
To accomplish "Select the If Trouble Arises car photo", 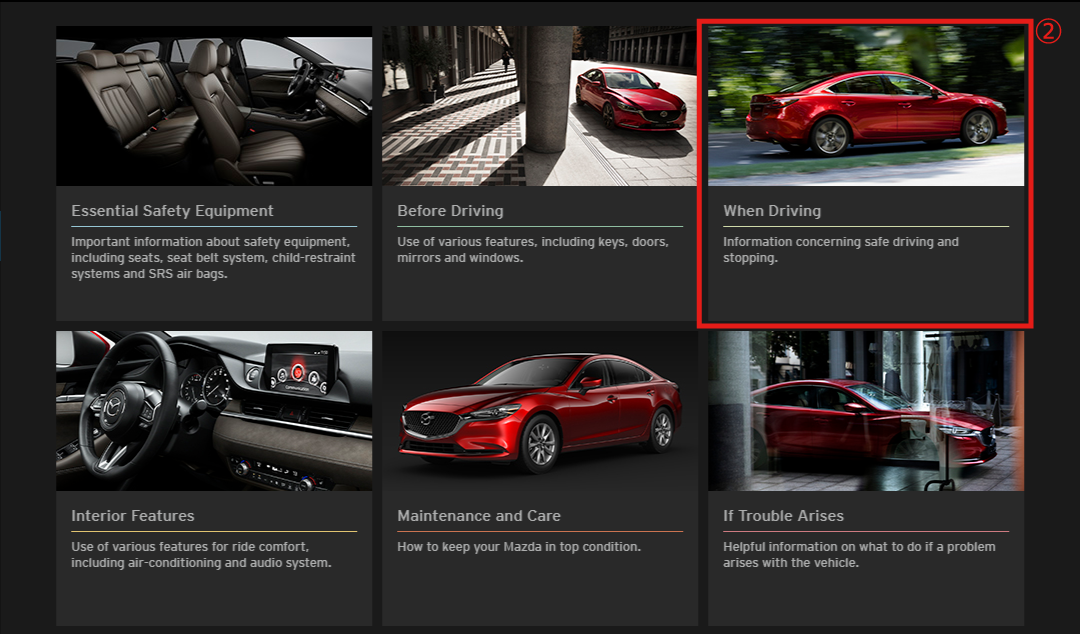I will (866, 411).
